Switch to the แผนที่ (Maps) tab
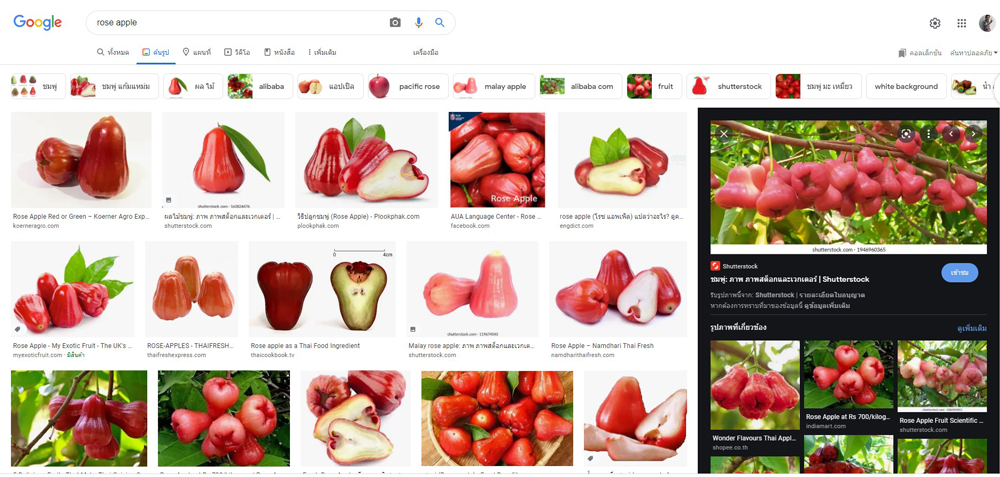The width and height of the screenshot is (1000, 477). 196,52
